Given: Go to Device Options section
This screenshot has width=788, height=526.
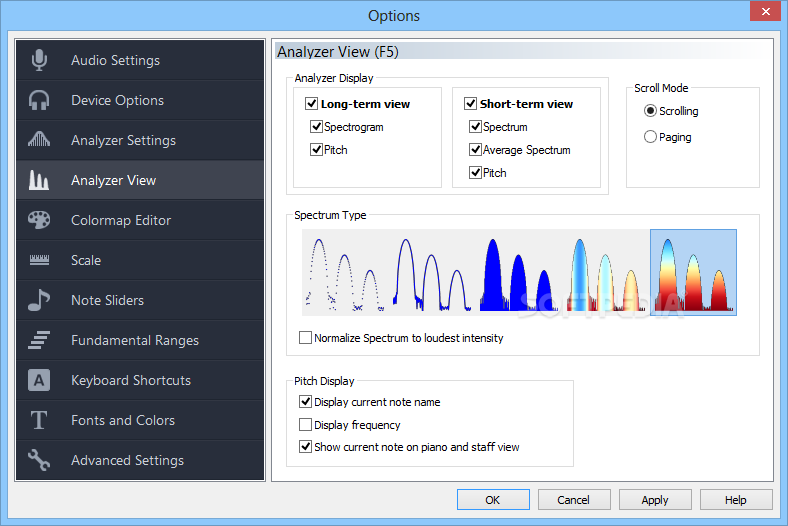Looking at the screenshot, I should [140, 100].
